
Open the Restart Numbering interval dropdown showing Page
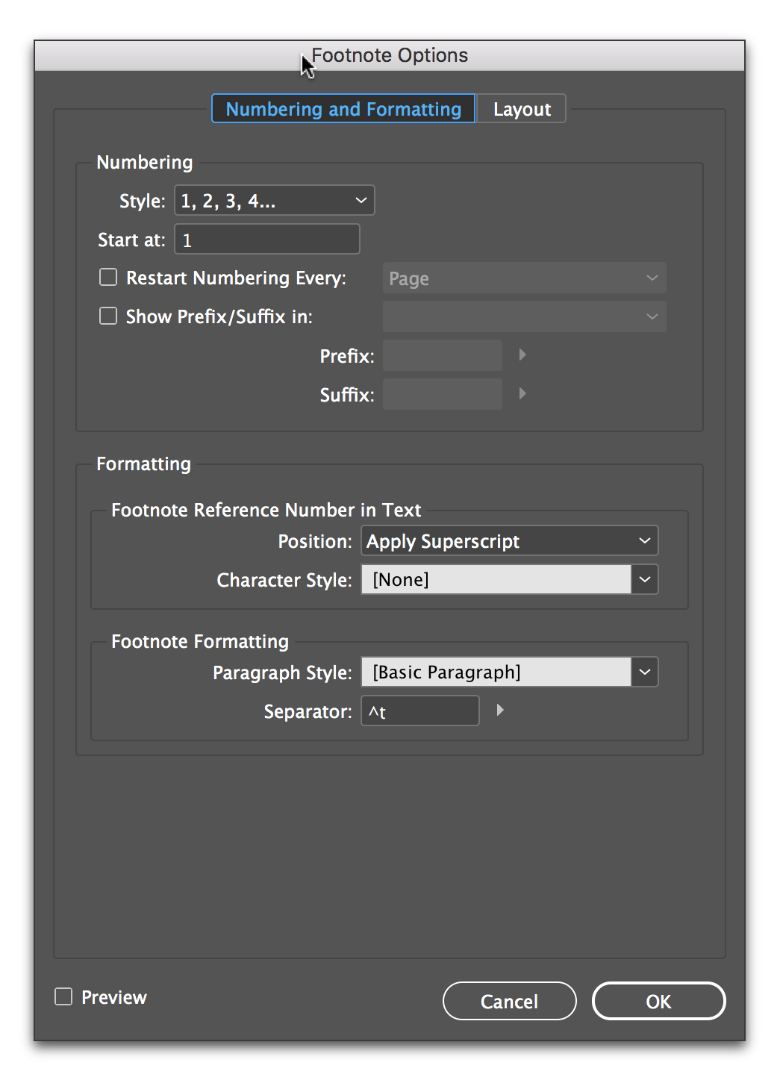click(524, 277)
